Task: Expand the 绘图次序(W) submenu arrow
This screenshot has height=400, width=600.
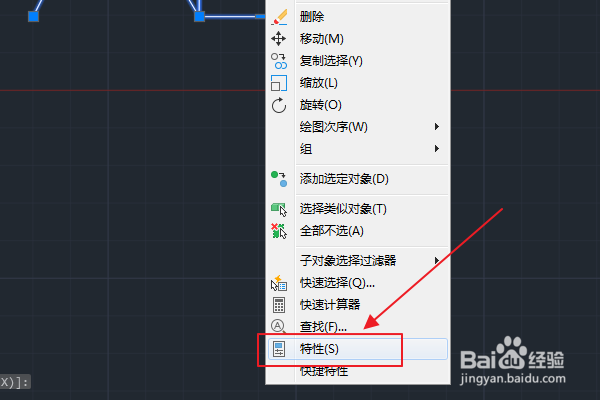Action: [x=437, y=127]
